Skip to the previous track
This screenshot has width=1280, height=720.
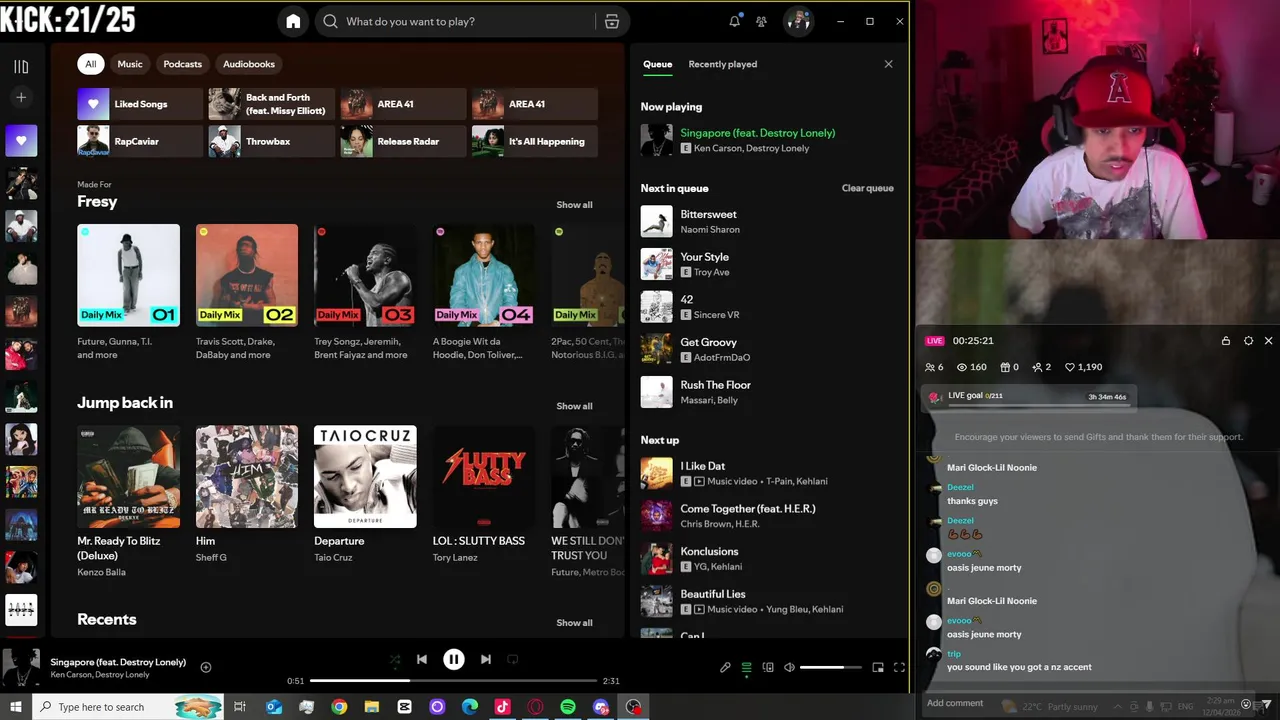[422, 659]
